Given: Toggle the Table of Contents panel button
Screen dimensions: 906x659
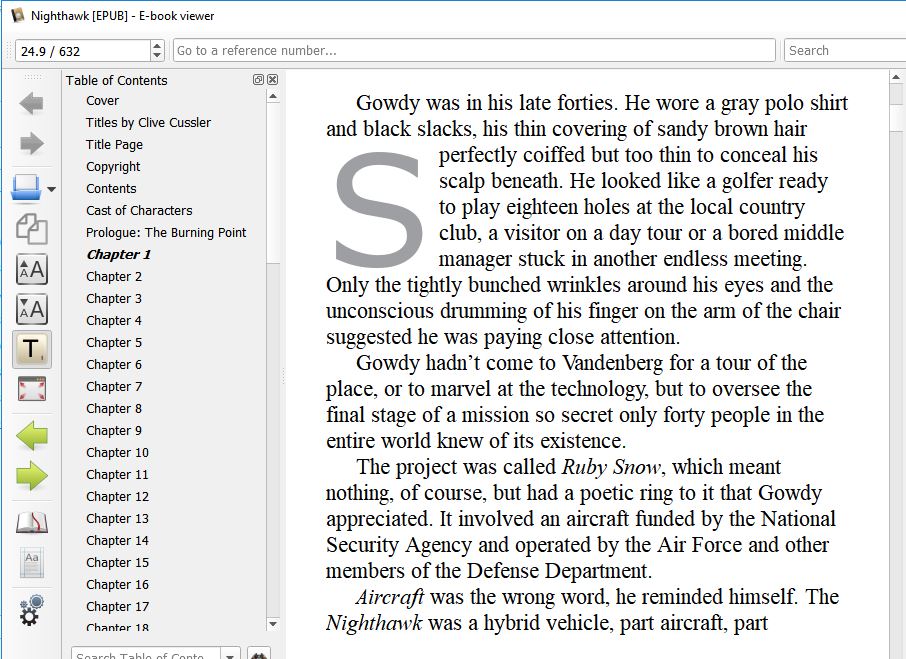Looking at the screenshot, I should point(31,349).
